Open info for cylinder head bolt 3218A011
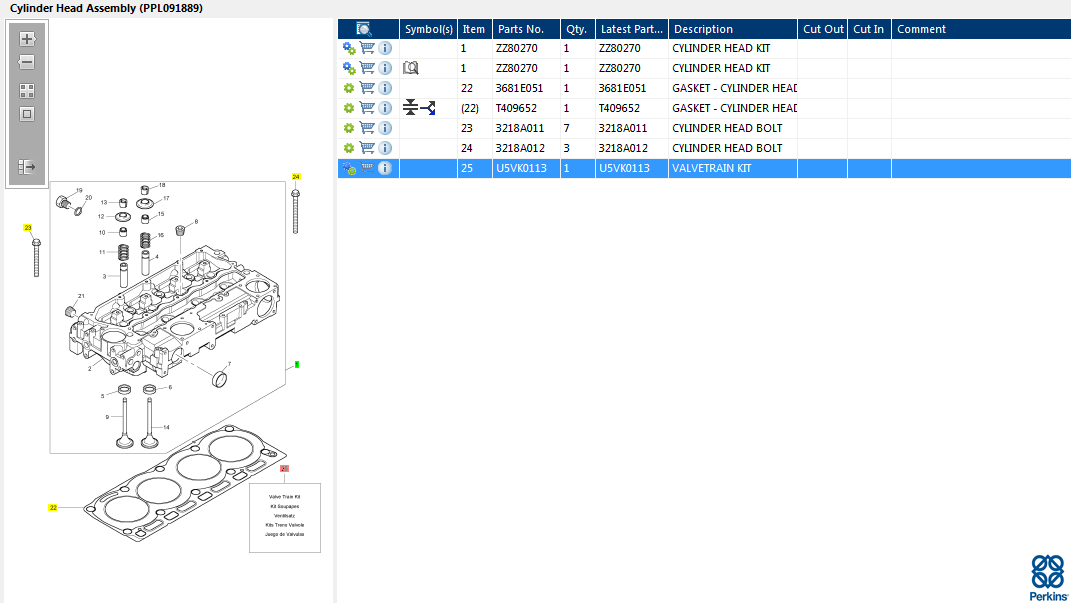 (x=385, y=128)
